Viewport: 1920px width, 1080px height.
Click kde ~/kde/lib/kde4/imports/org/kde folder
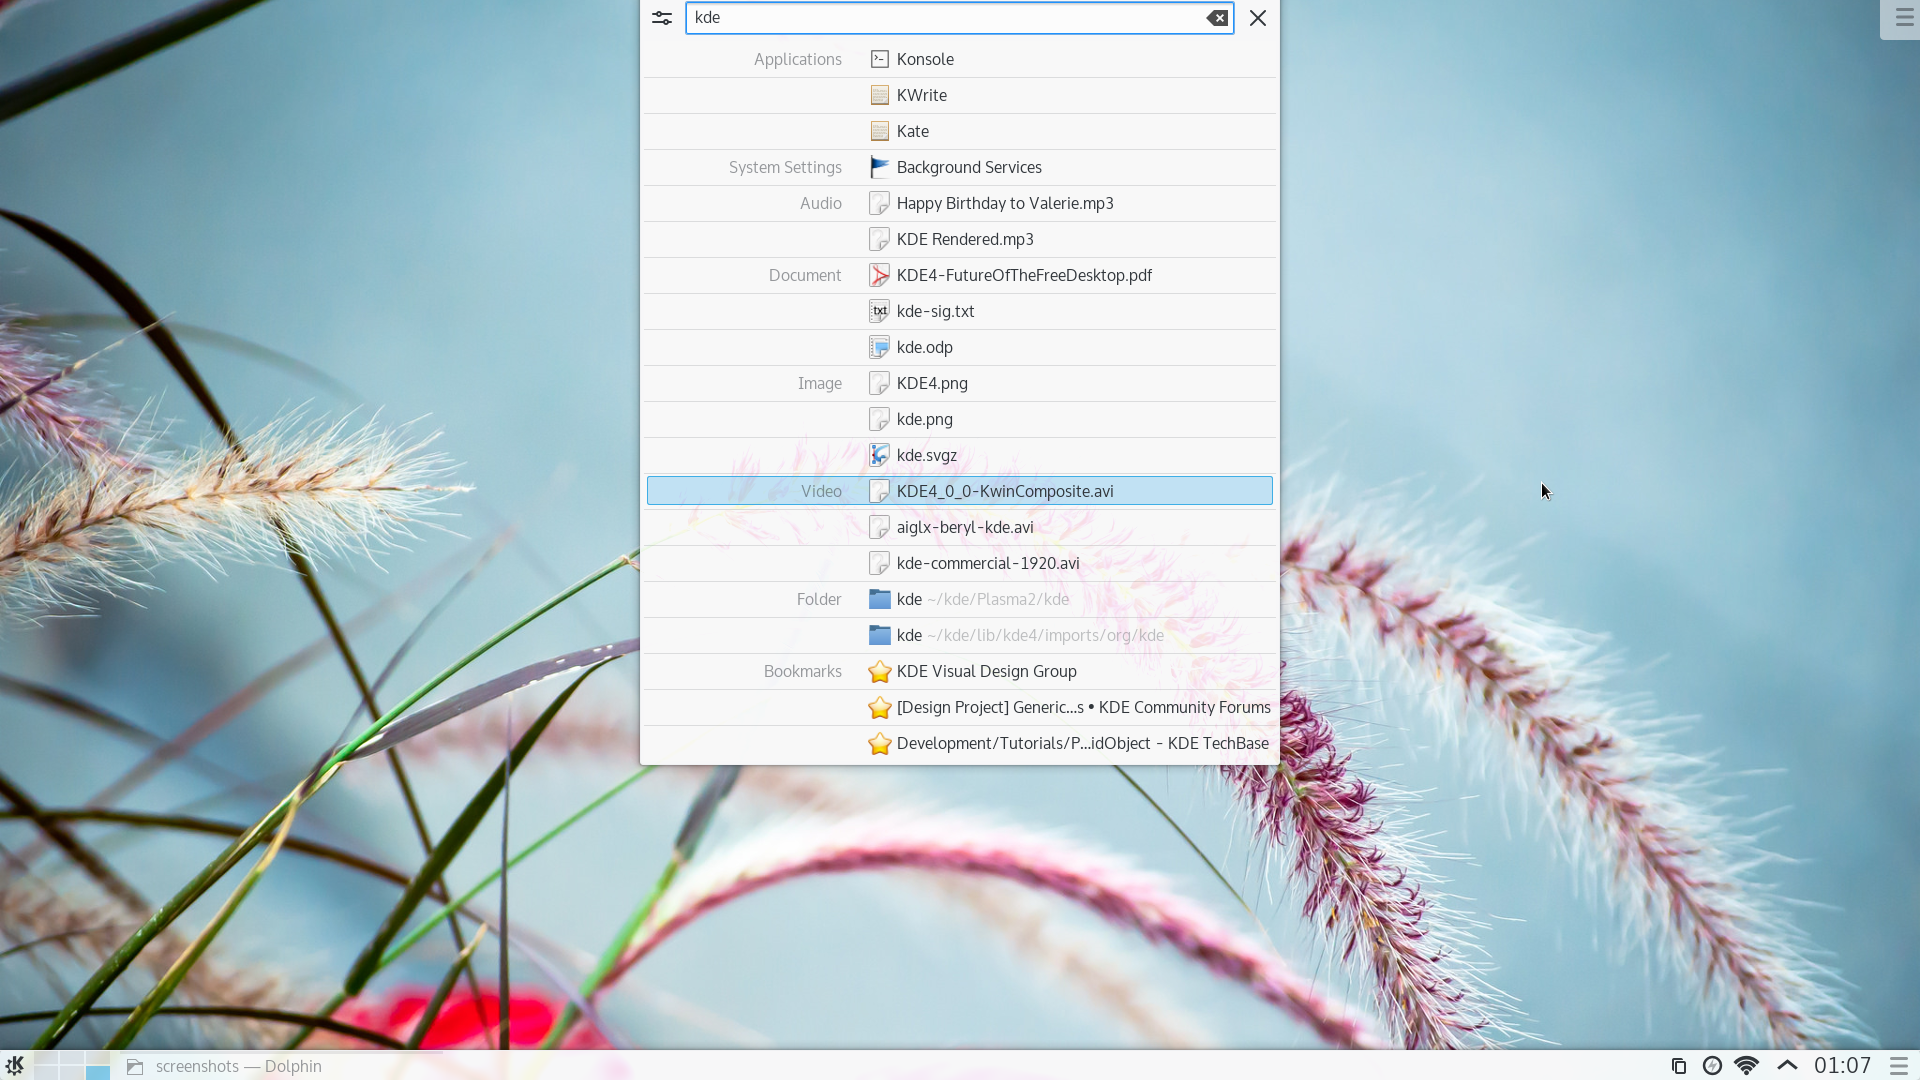pyautogui.click(x=1030, y=634)
